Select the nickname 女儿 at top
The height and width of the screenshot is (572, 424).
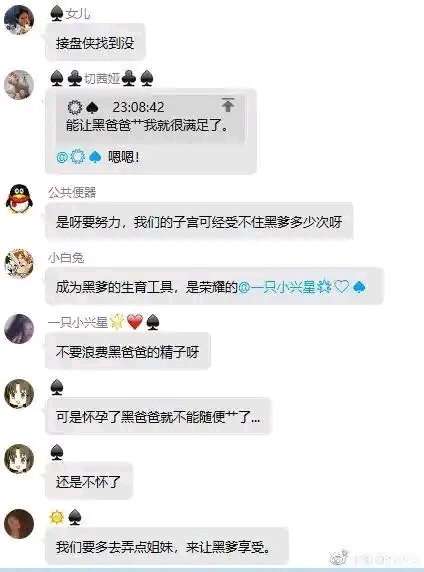(78, 14)
